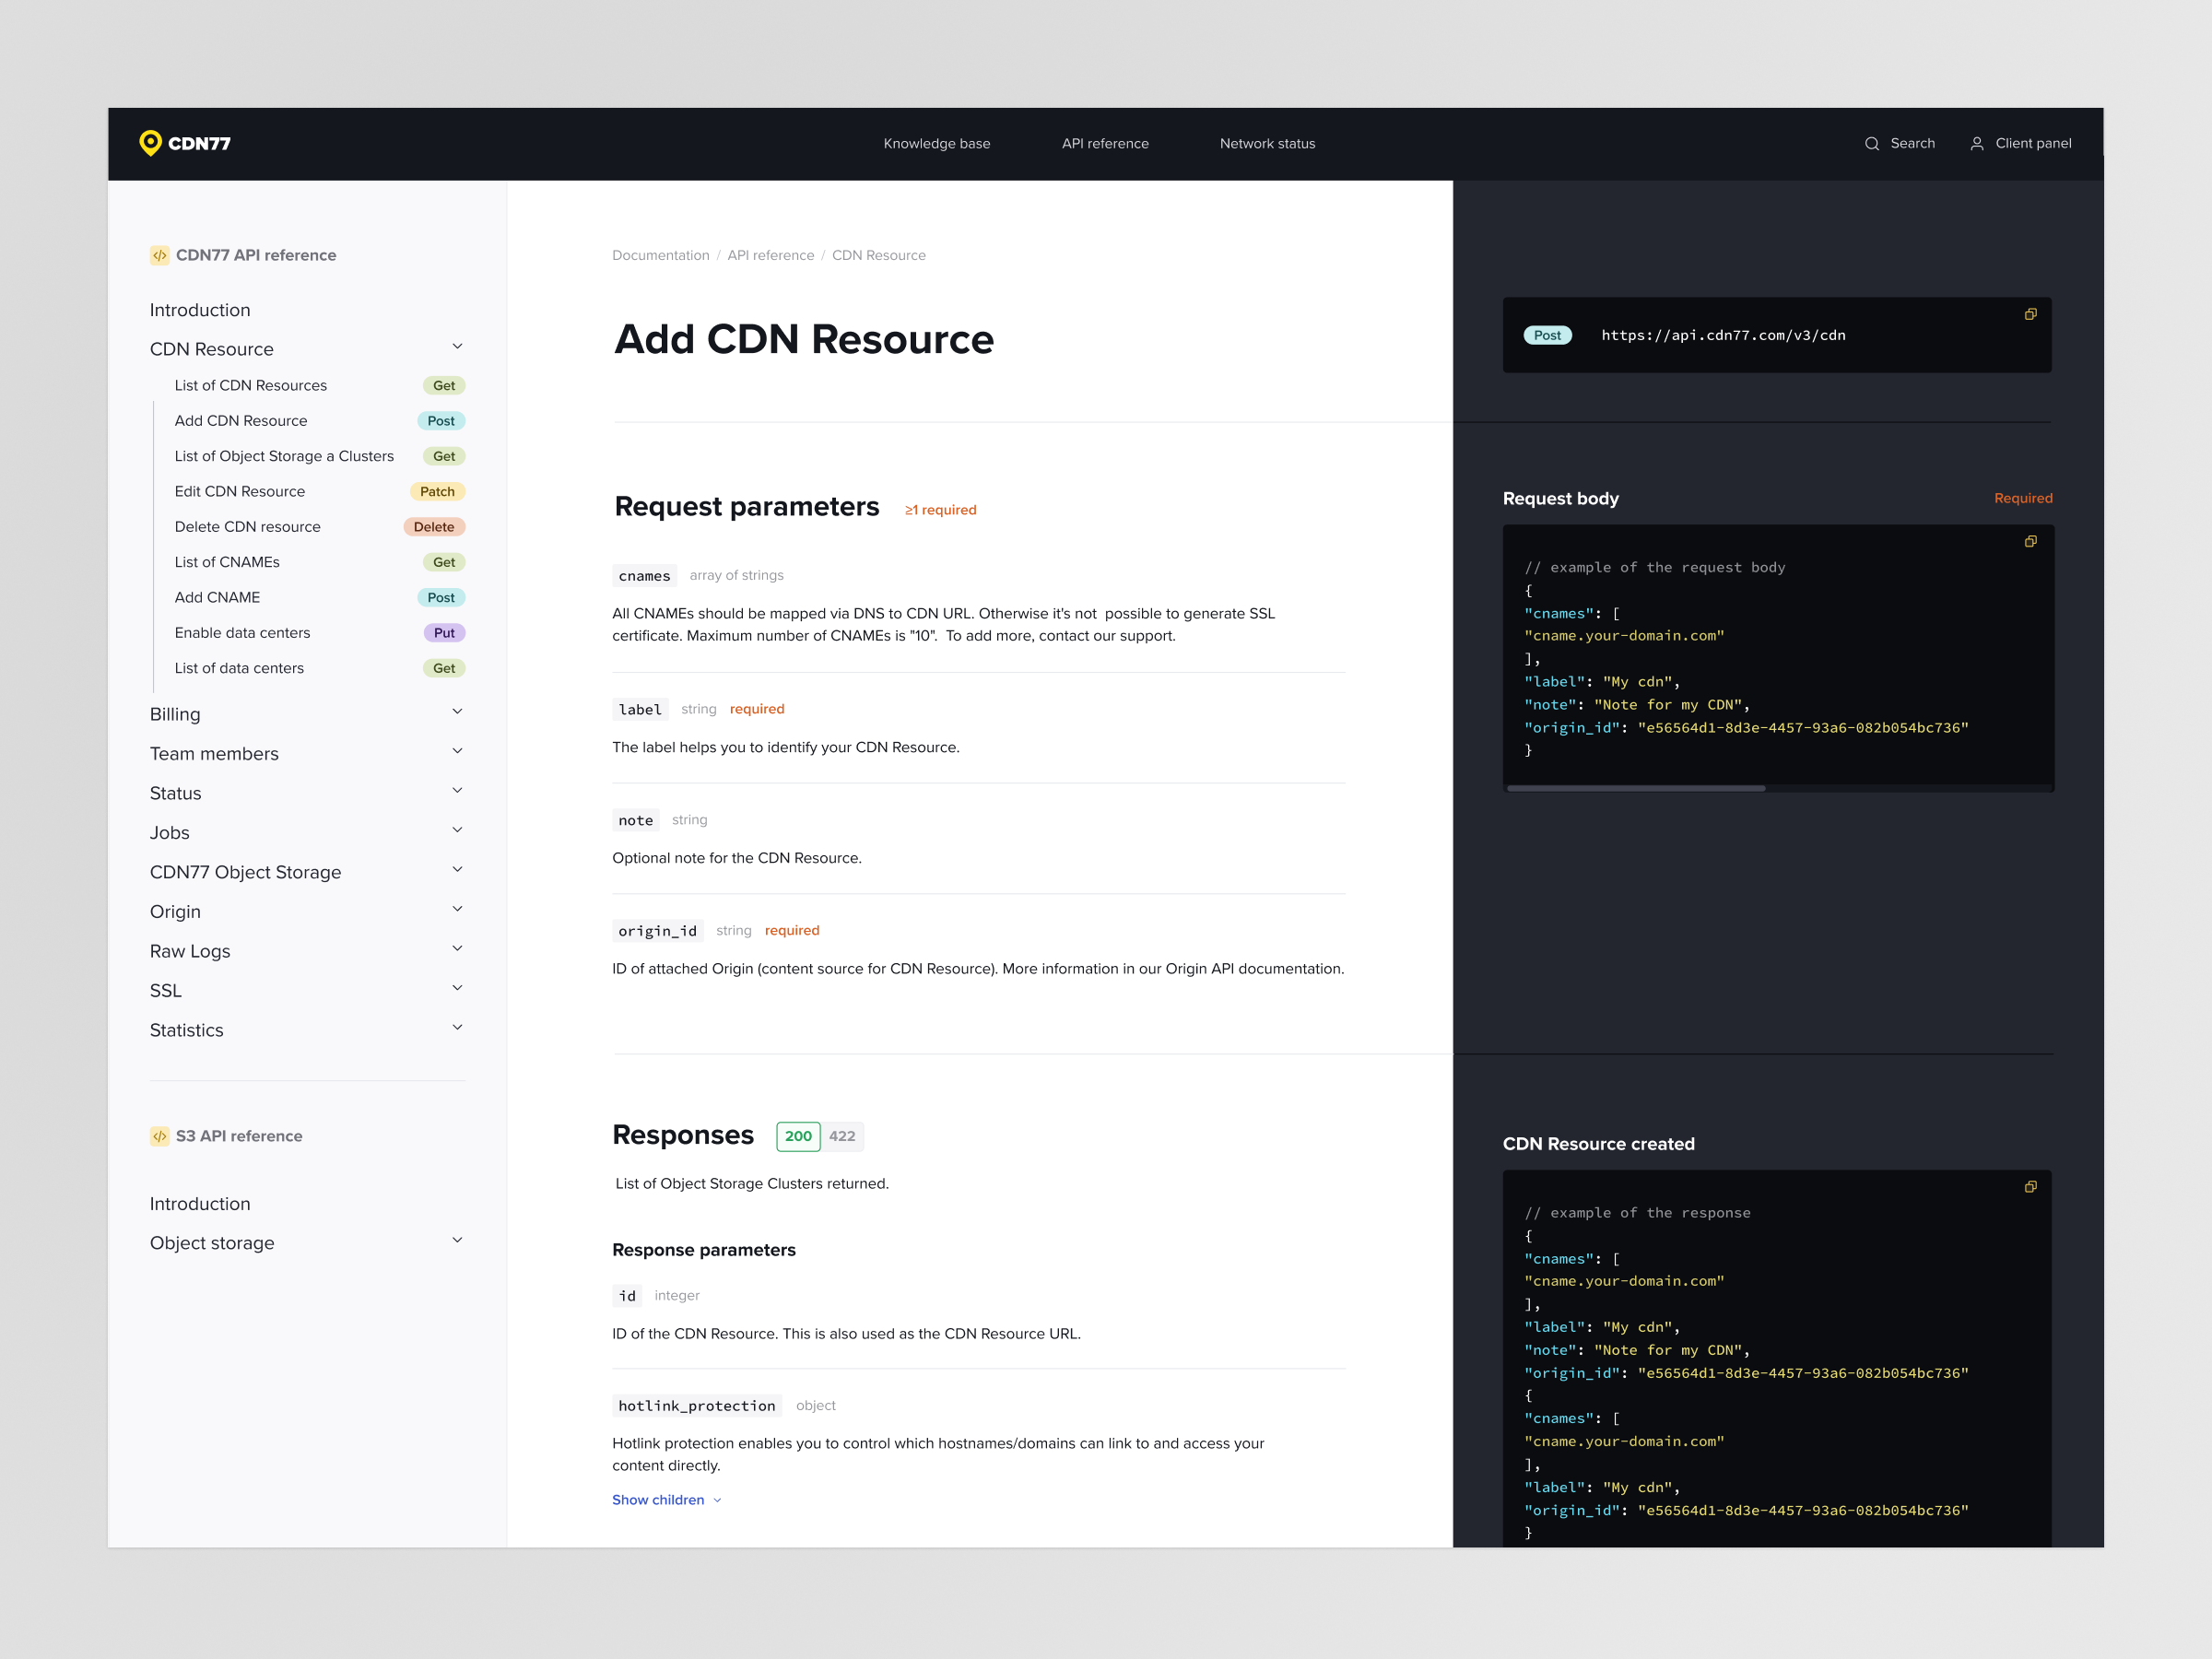This screenshot has width=2212, height=1659.
Task: Expand the Object storage section
Action: pos(457,1239)
